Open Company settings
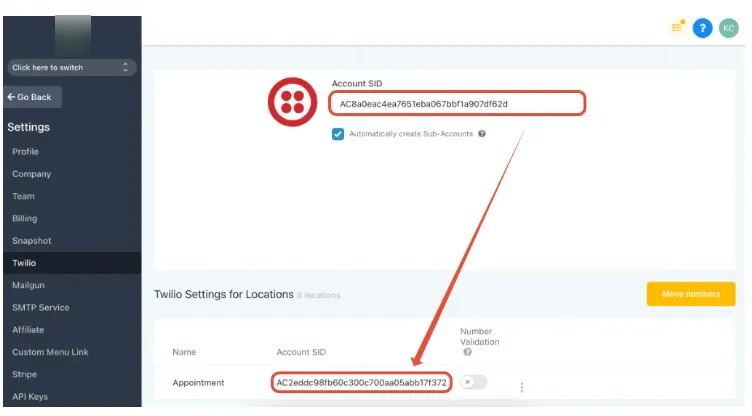The width and height of the screenshot is (752, 416). [32, 174]
